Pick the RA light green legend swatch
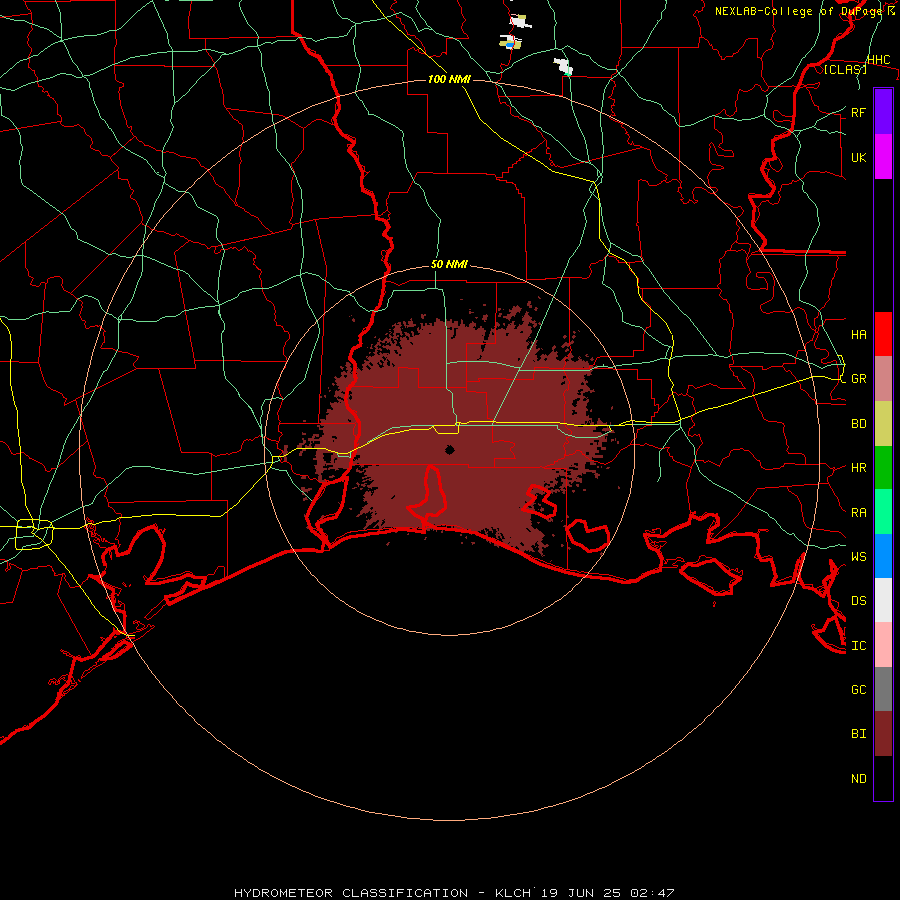This screenshot has width=900, height=900. click(x=883, y=511)
